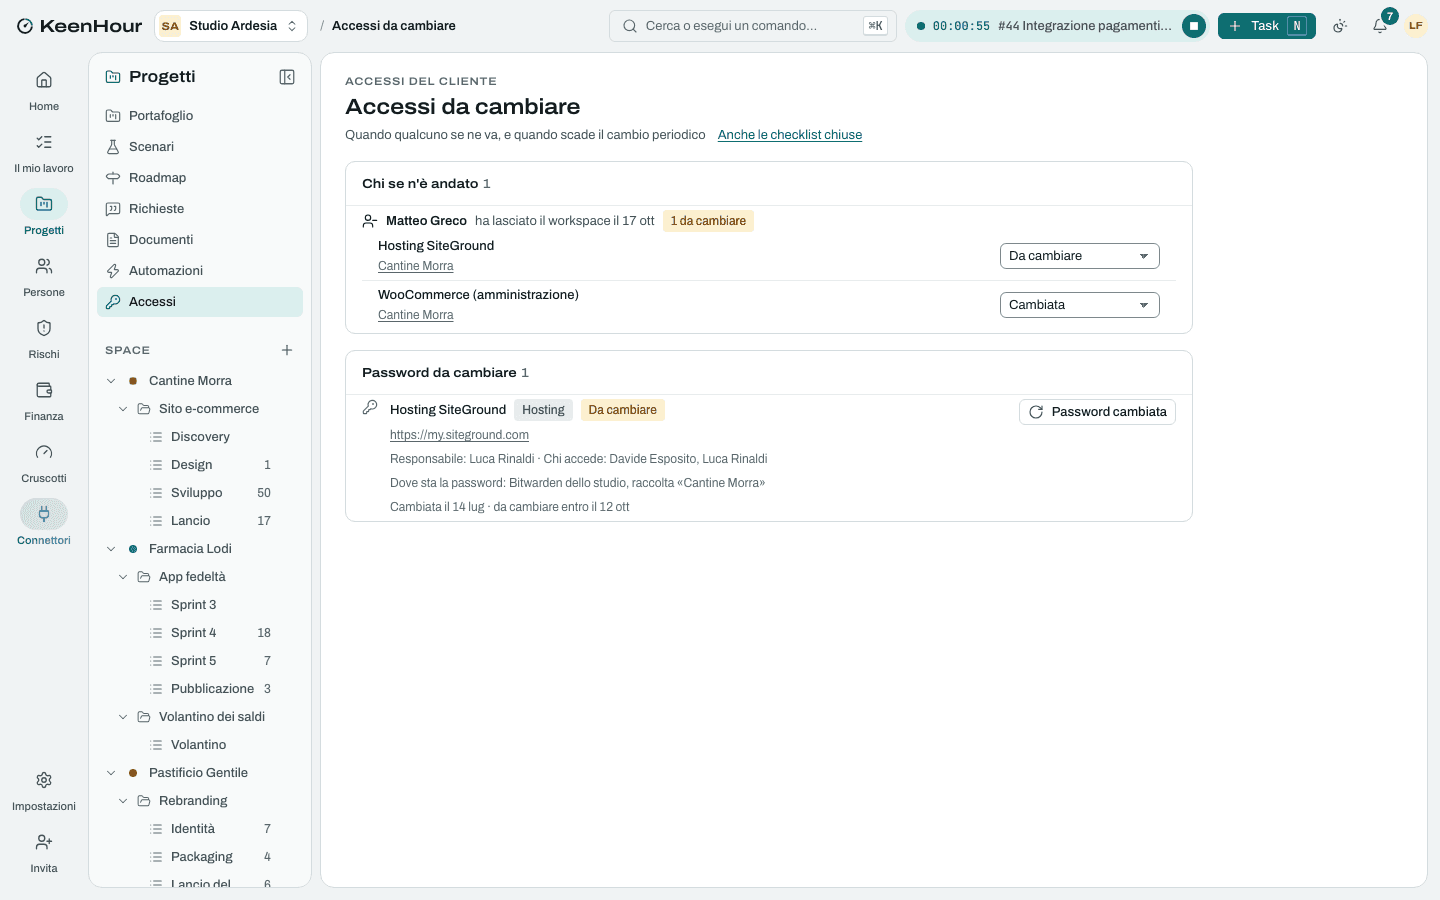
Task: Create a new Task
Action: [1267, 26]
